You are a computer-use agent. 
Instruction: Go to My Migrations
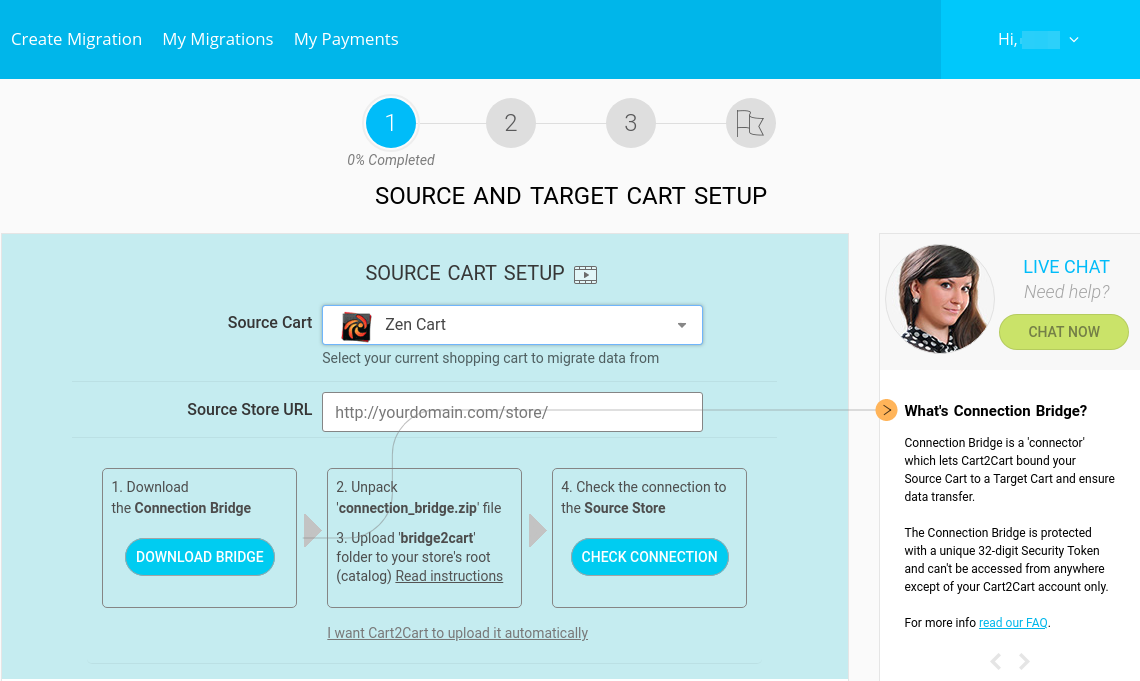(218, 39)
